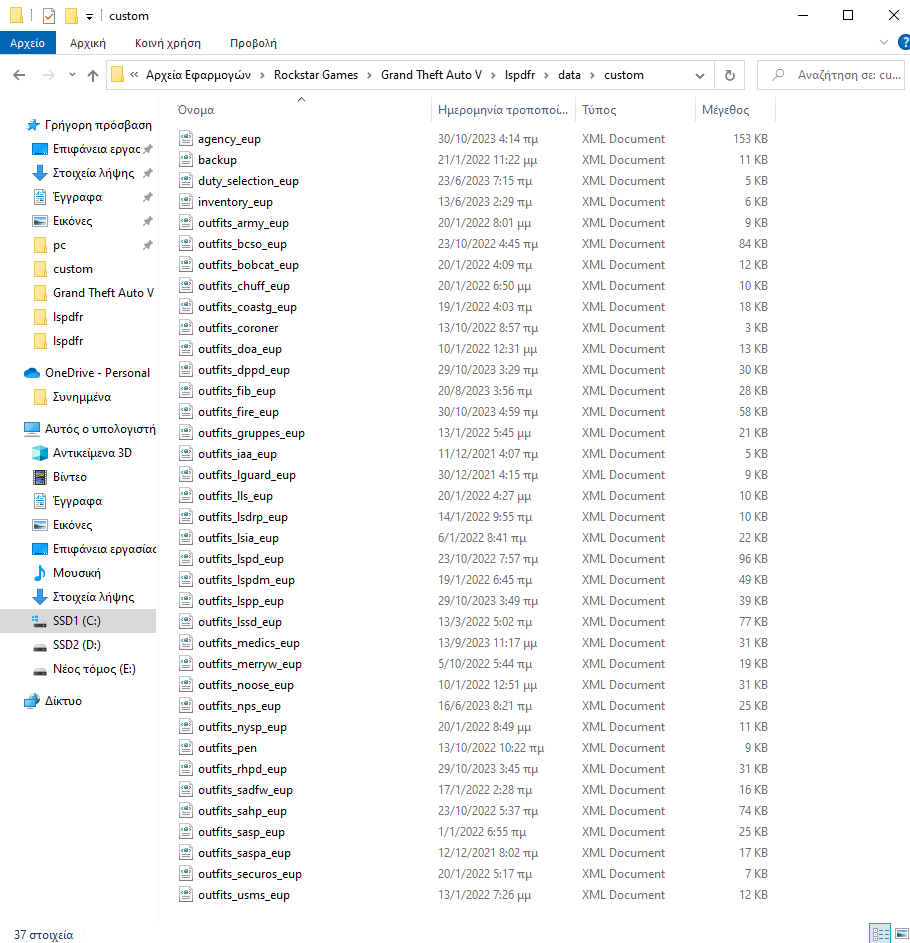The image size is (910, 943).
Task: Select the outfits_coroner file icon
Action: 186,328
